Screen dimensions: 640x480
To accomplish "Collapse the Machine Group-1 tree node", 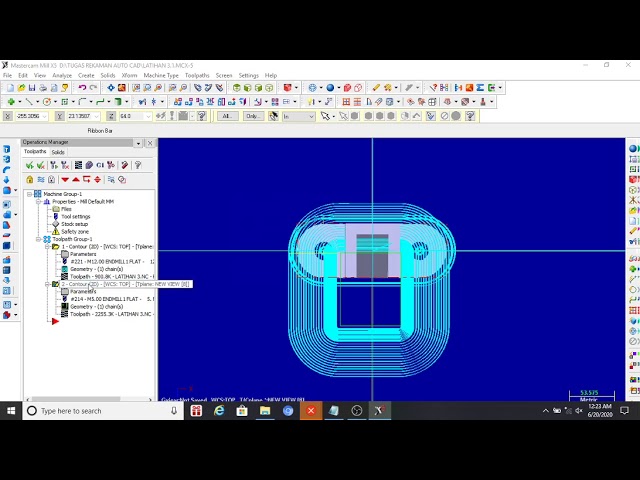I will pyautogui.click(x=29, y=194).
